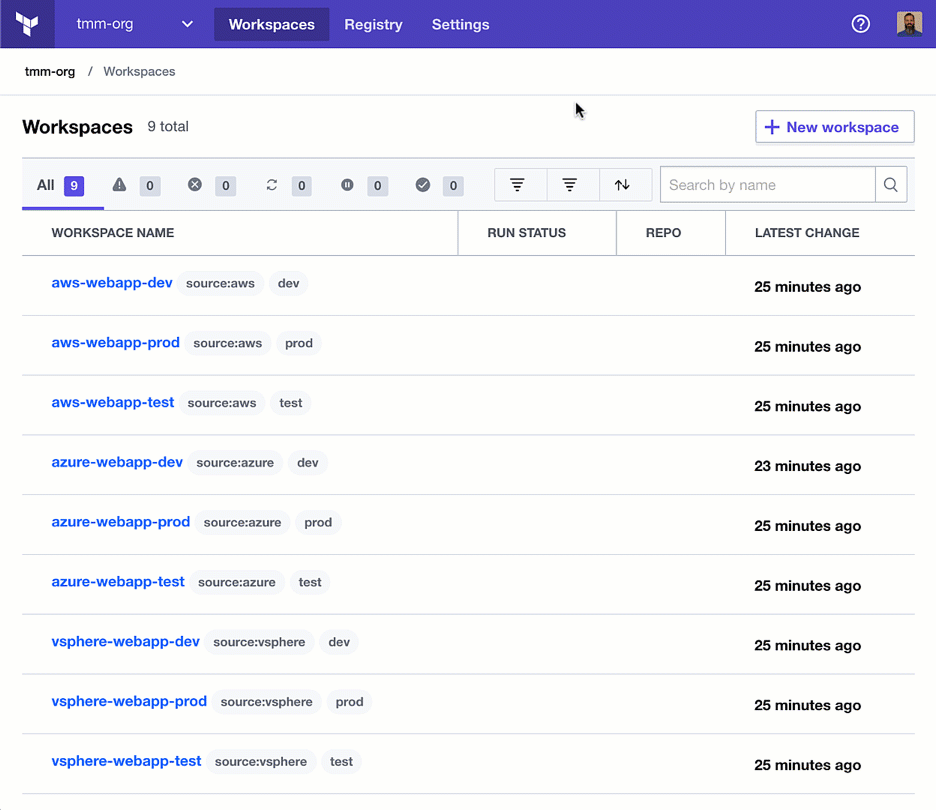The width and height of the screenshot is (936, 810).
Task: Toggle the source:aws tag on aws-webapp-dev
Action: [221, 283]
